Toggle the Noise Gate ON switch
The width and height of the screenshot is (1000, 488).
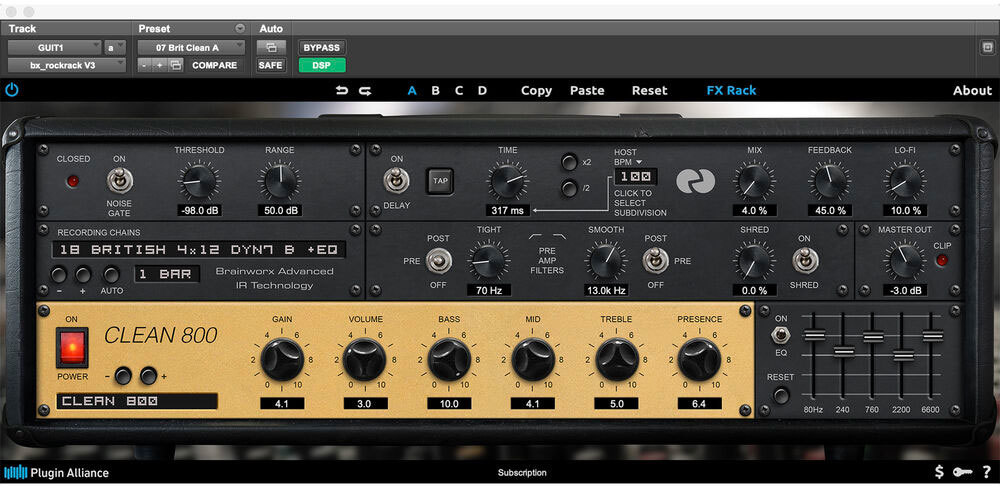(119, 182)
